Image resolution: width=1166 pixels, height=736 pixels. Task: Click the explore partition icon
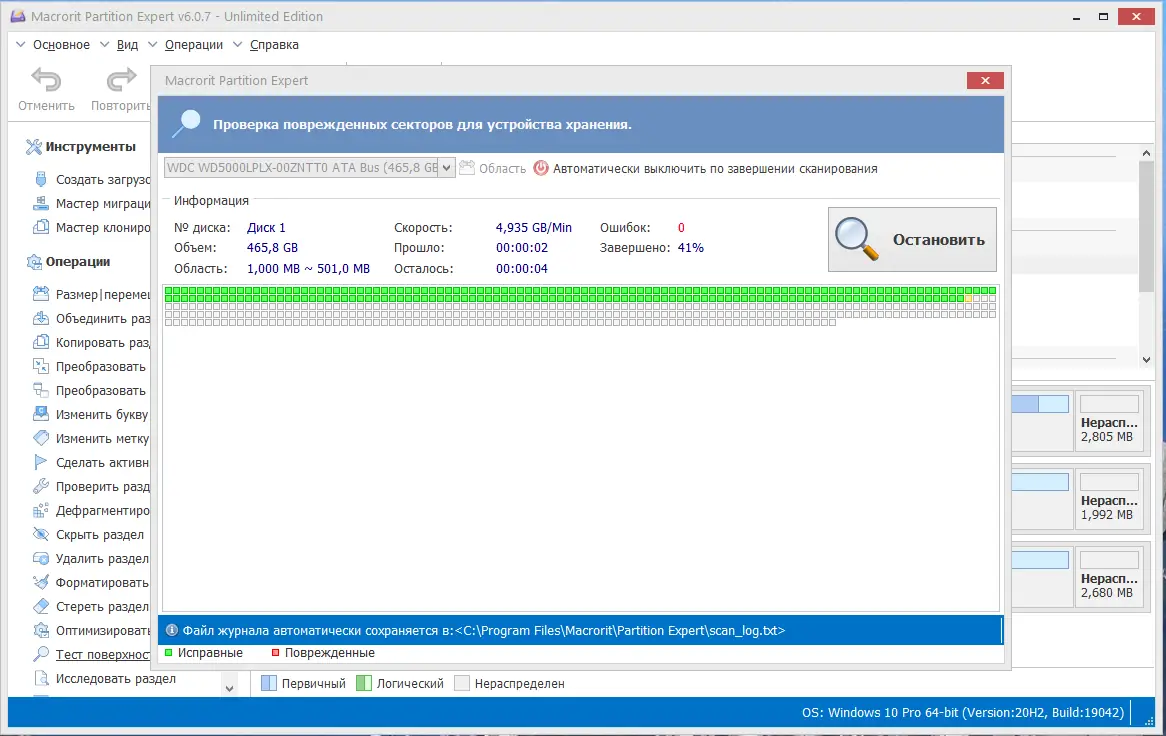pos(41,678)
